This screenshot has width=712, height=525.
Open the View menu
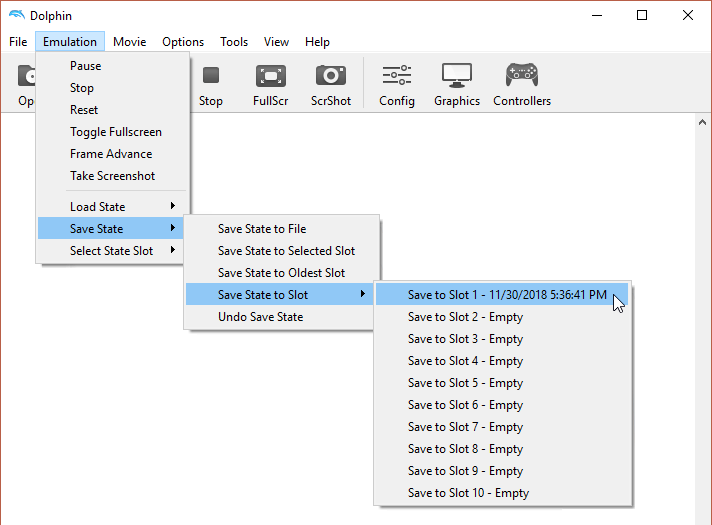pos(276,42)
